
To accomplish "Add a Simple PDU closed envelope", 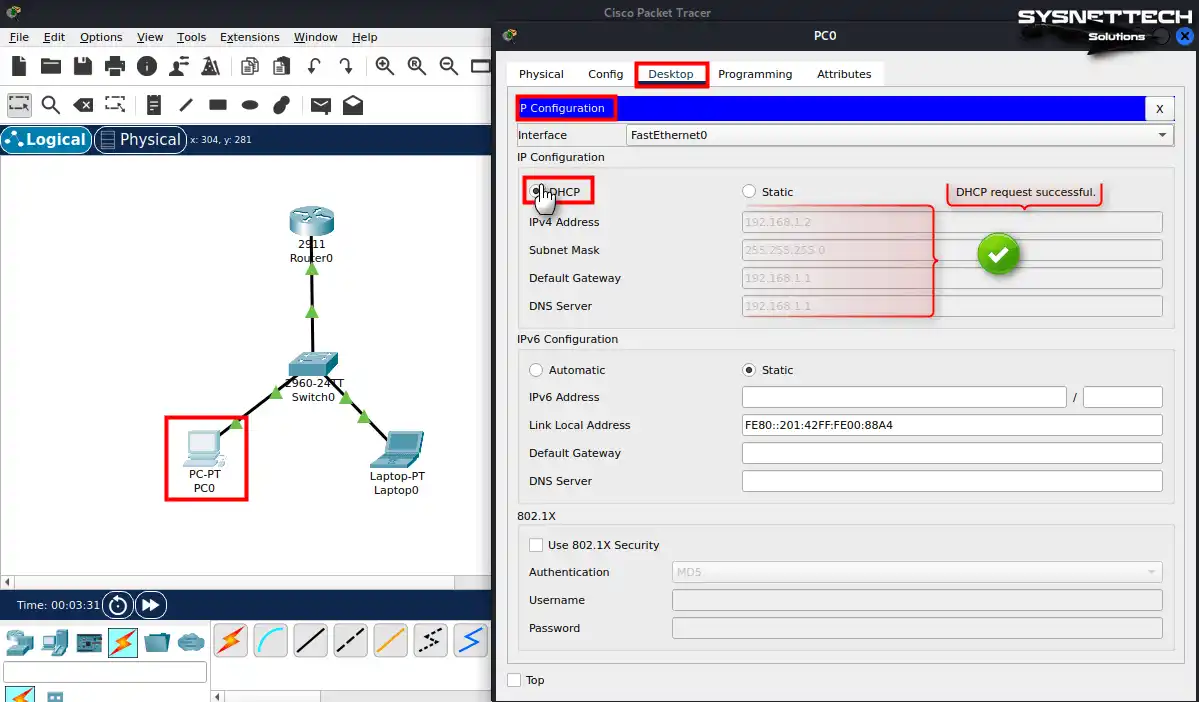I will (x=320, y=106).
